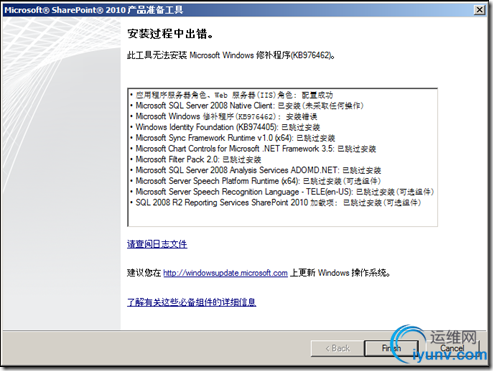Viewport: 493px width, 371px height.
Task: Click the Finish button
Action: click(x=391, y=348)
